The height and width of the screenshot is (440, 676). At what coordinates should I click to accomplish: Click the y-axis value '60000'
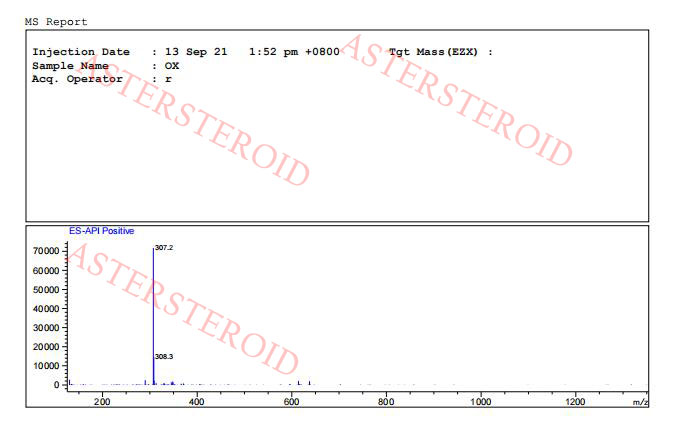pos(46,271)
